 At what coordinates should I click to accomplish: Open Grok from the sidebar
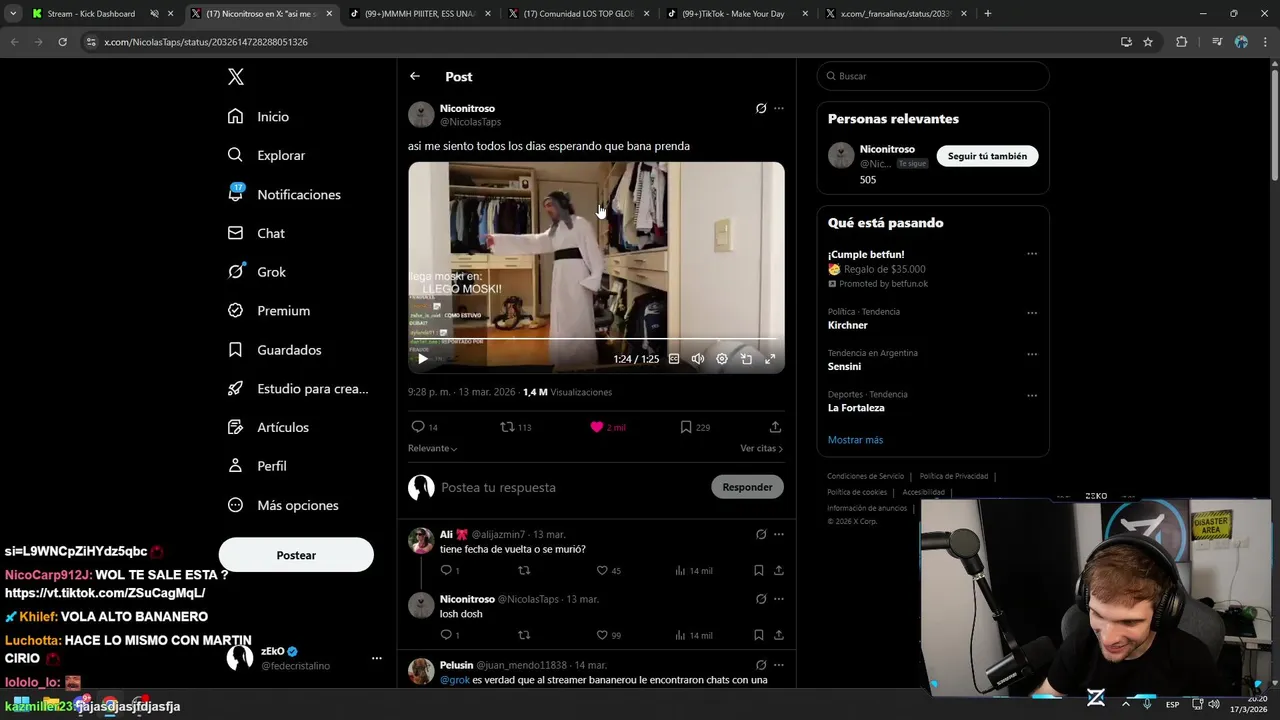[x=257, y=272]
